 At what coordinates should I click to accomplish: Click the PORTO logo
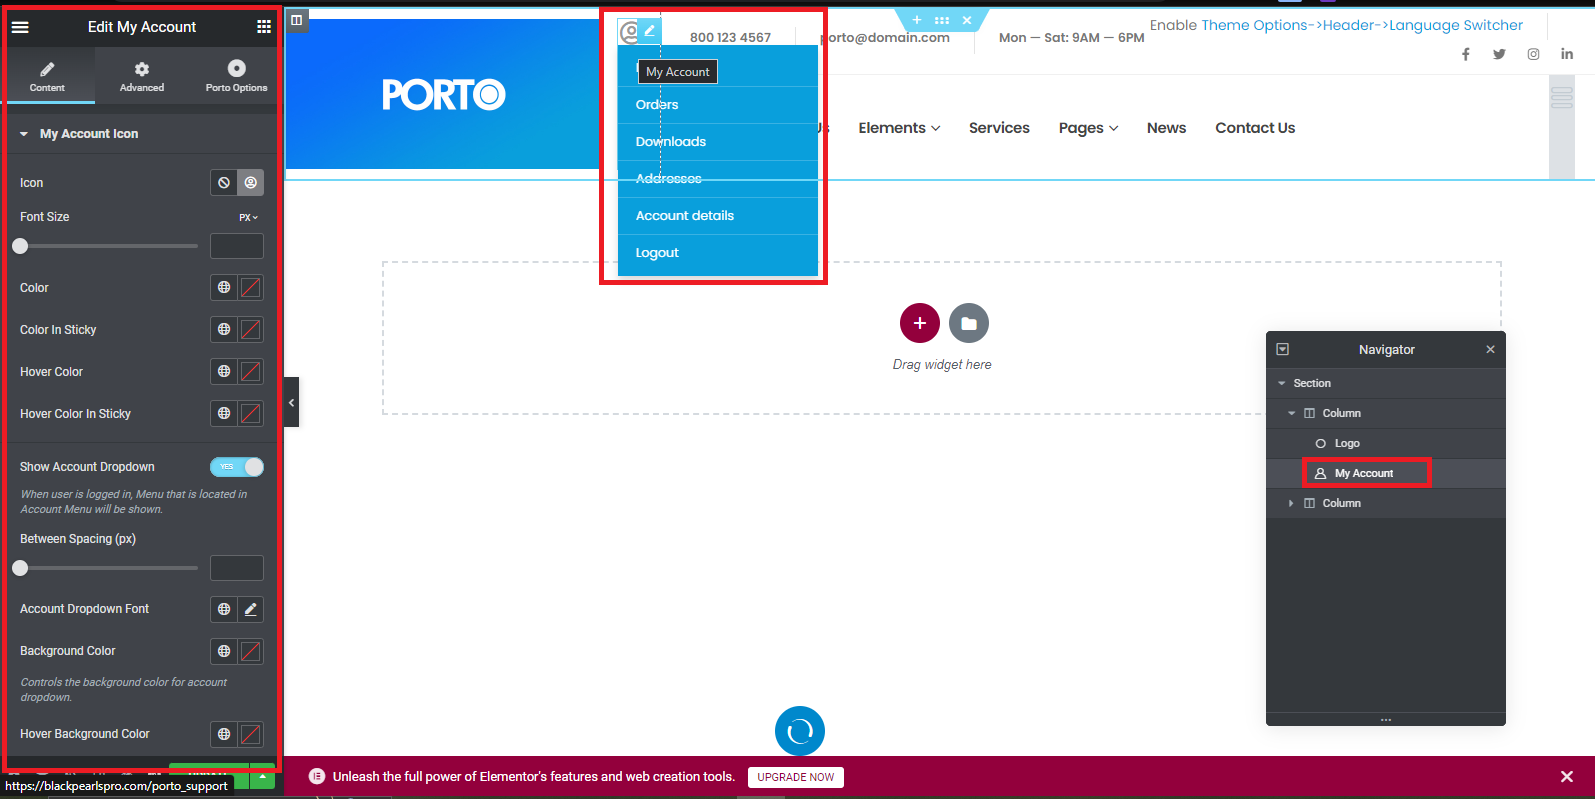pos(444,95)
